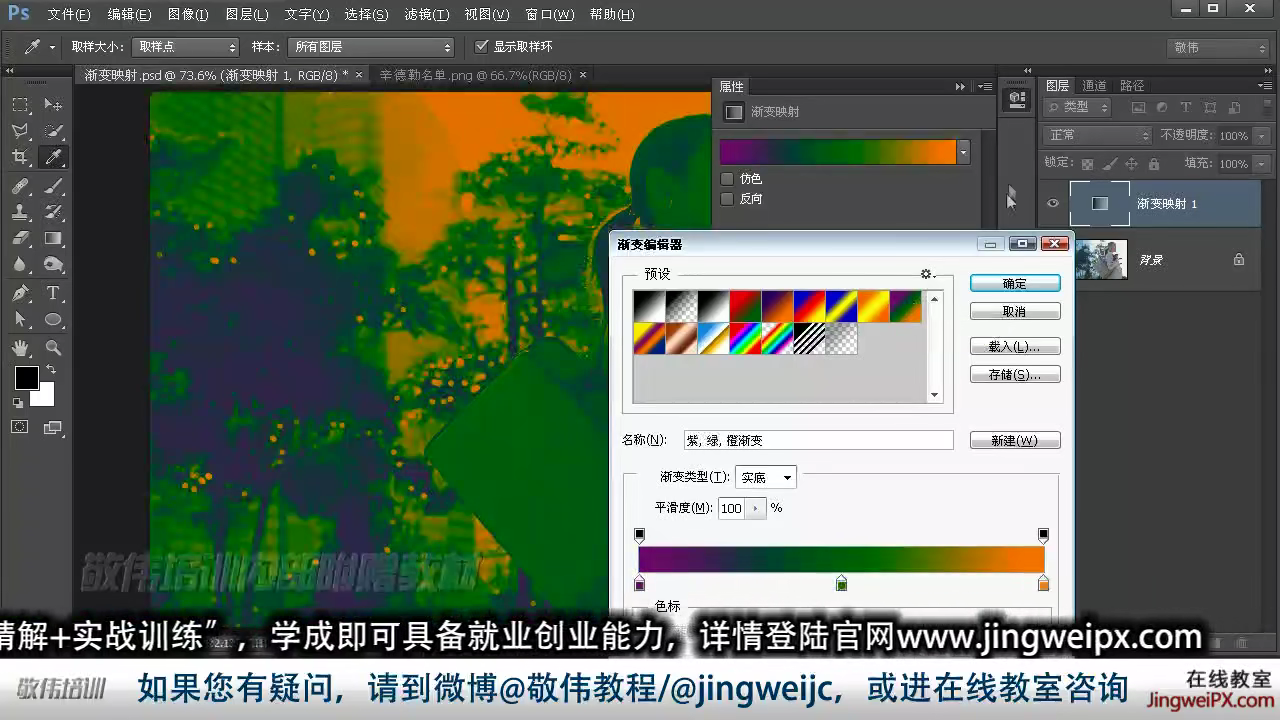The width and height of the screenshot is (1280, 720).
Task: Click 确定 in the gradient editor
Action: coord(1015,284)
